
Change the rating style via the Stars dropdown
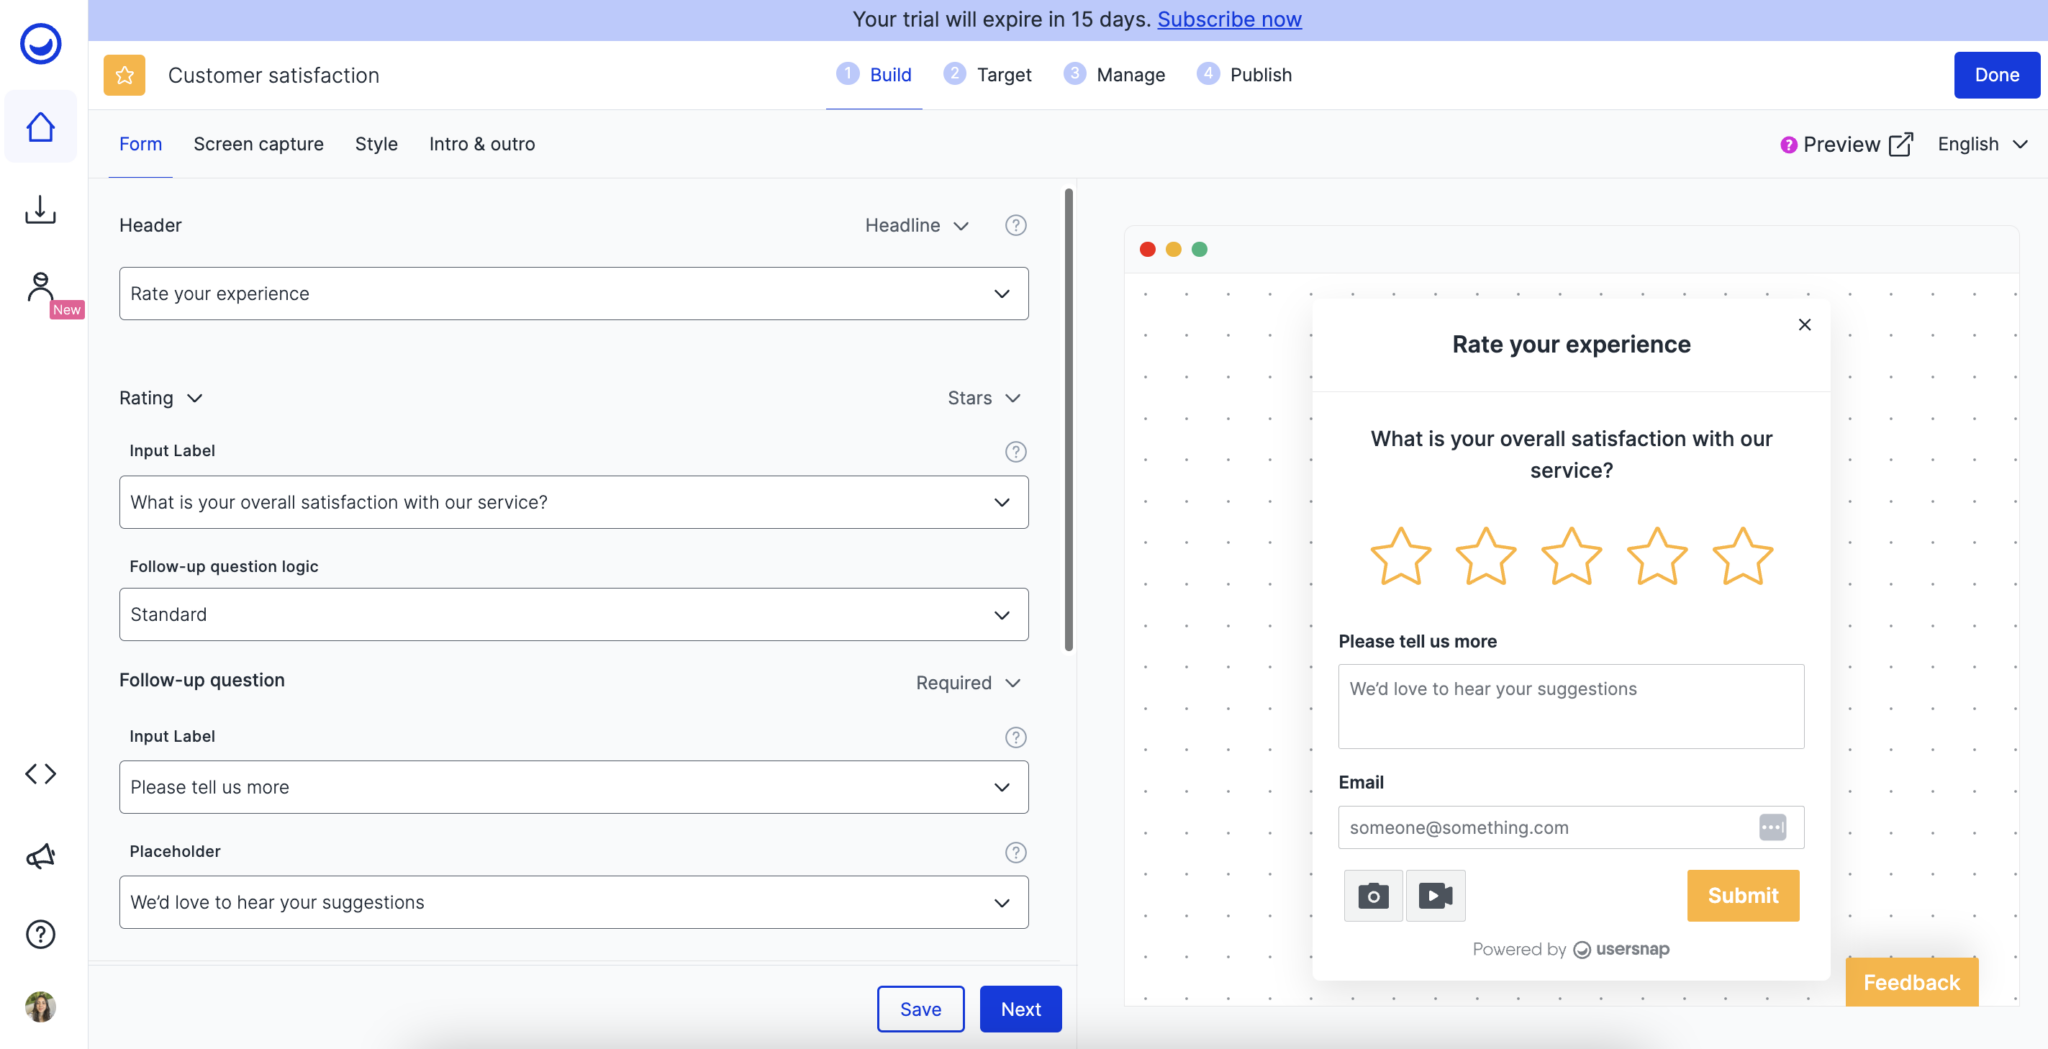(984, 397)
